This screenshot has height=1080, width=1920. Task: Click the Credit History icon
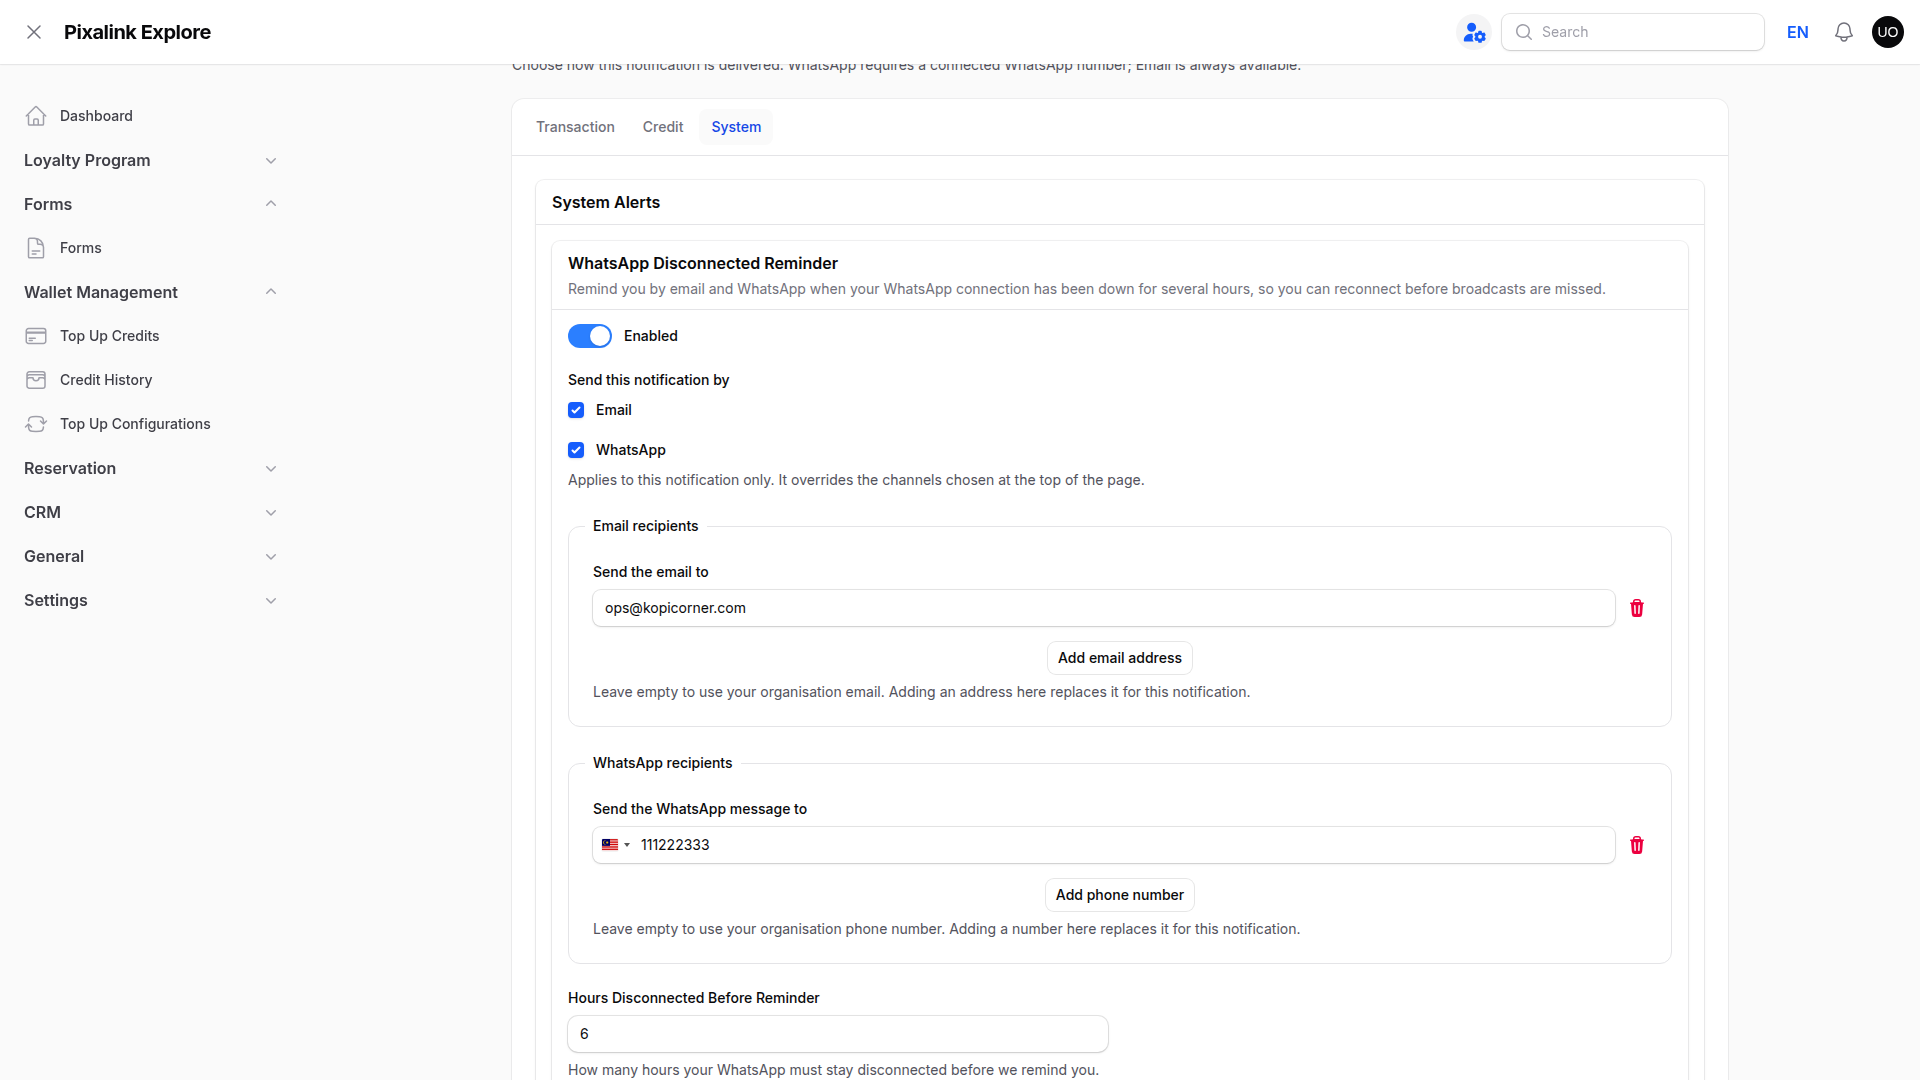tap(36, 380)
